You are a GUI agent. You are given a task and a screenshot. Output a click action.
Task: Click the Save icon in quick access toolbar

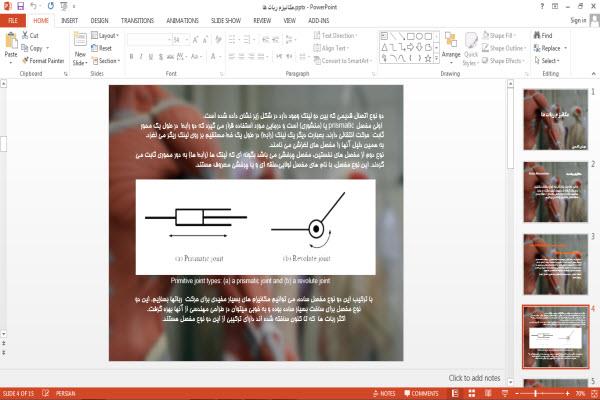click(x=20, y=6)
